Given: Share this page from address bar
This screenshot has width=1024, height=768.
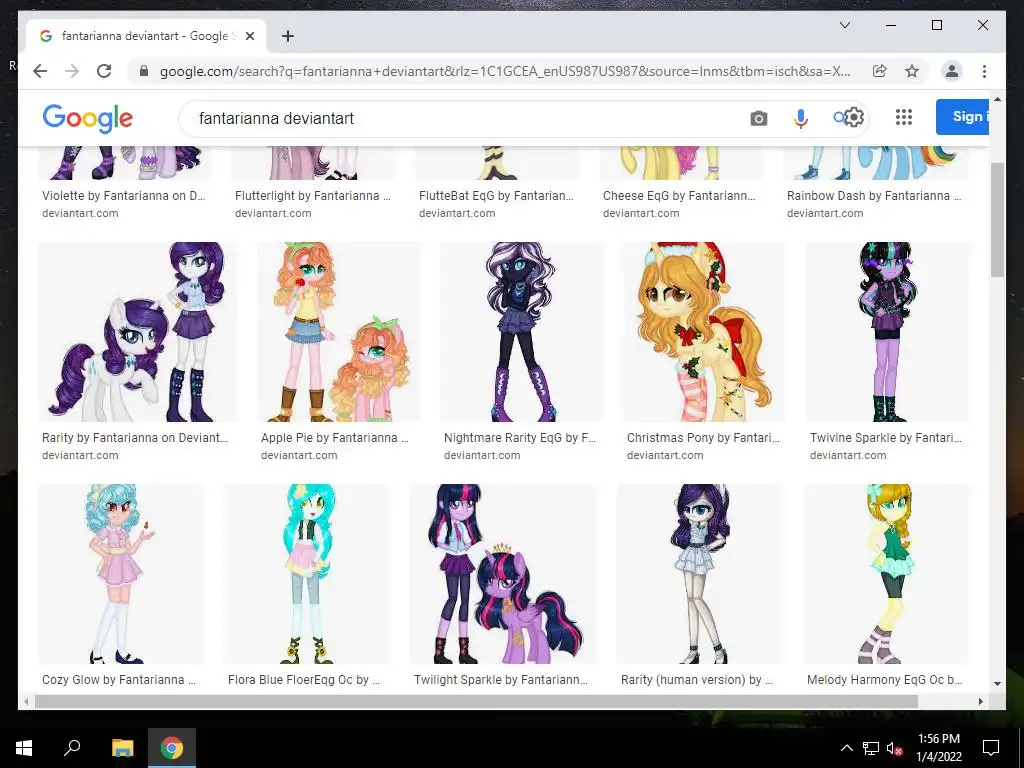Looking at the screenshot, I should (x=880, y=71).
